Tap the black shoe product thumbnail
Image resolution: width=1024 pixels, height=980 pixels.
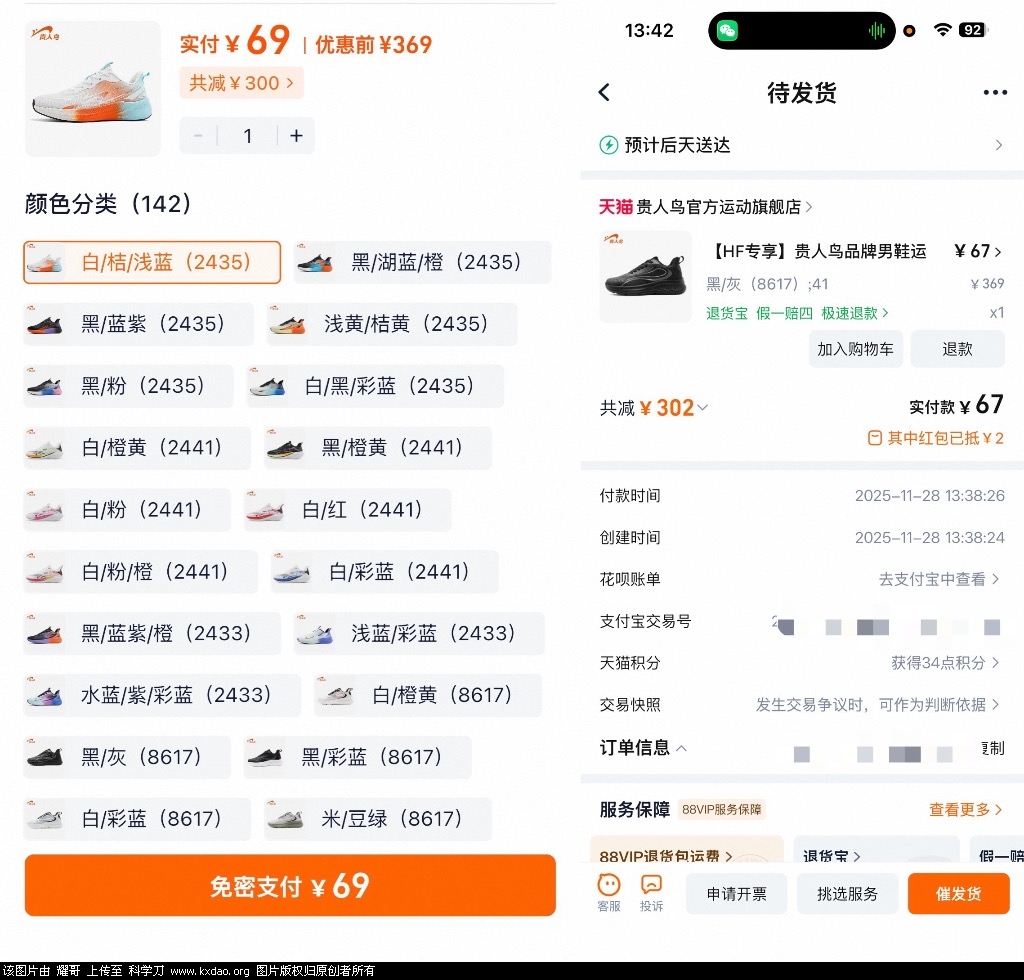[645, 277]
